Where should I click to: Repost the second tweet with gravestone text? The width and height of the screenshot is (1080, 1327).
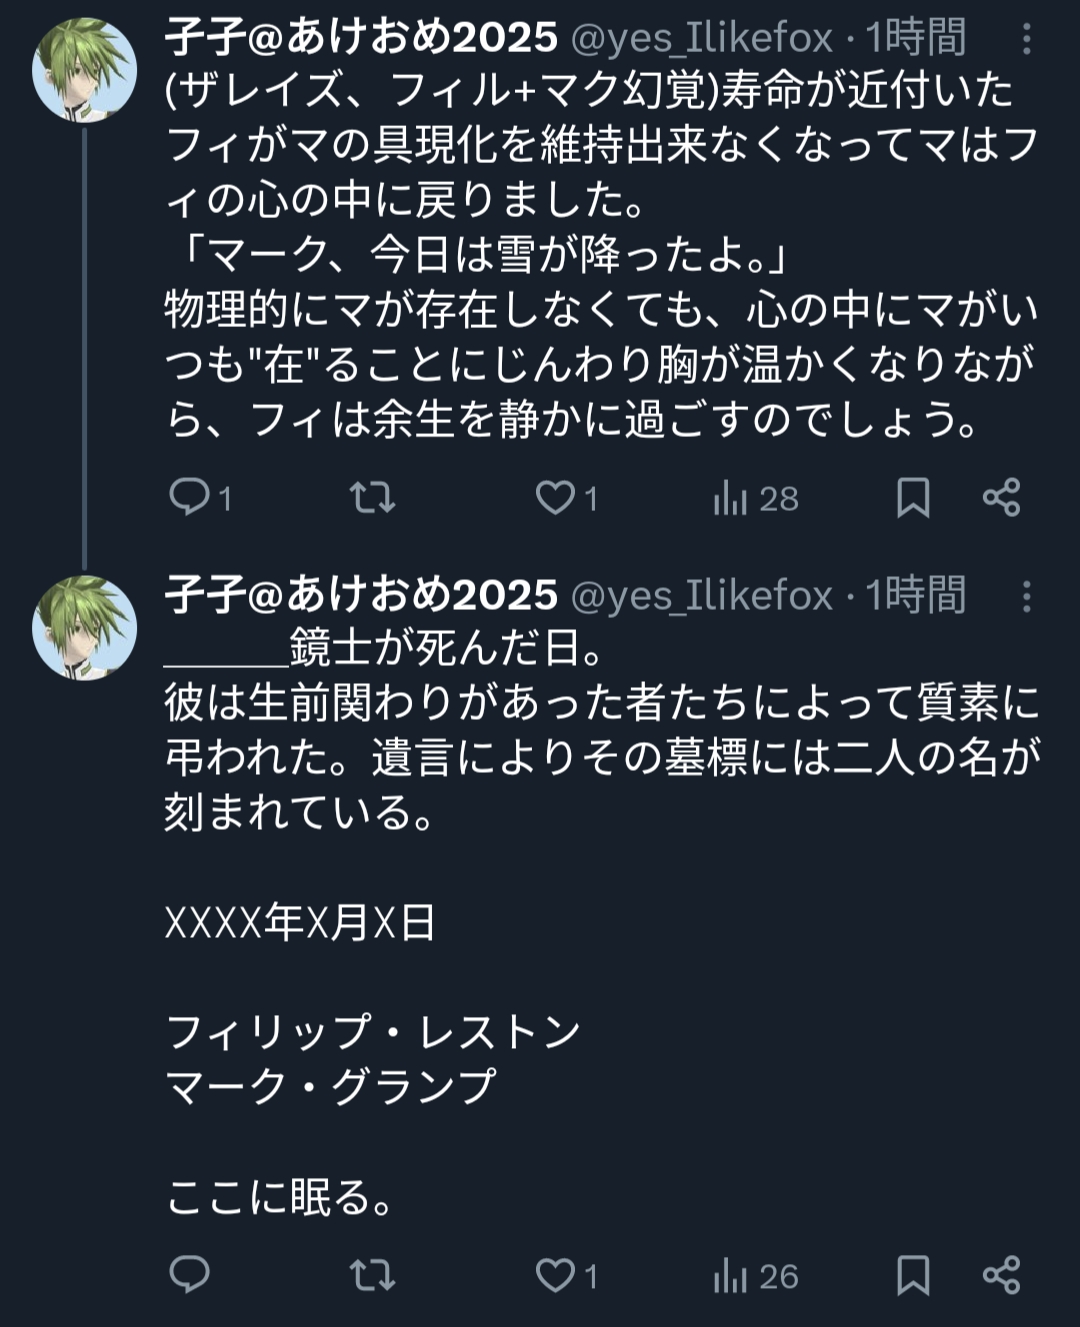373,1275
